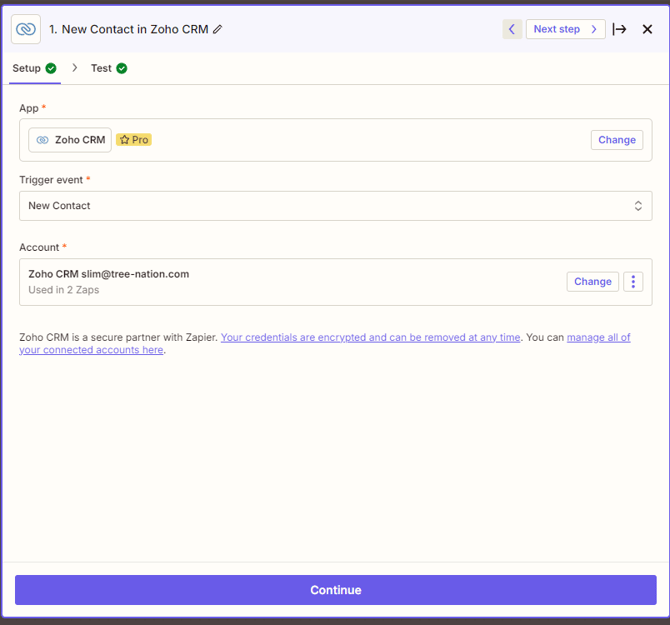The height and width of the screenshot is (625, 670).
Task: Click the Continue button
Action: [335, 590]
